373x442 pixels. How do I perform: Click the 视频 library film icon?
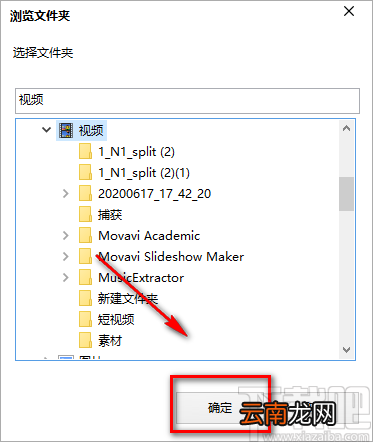tap(66, 130)
